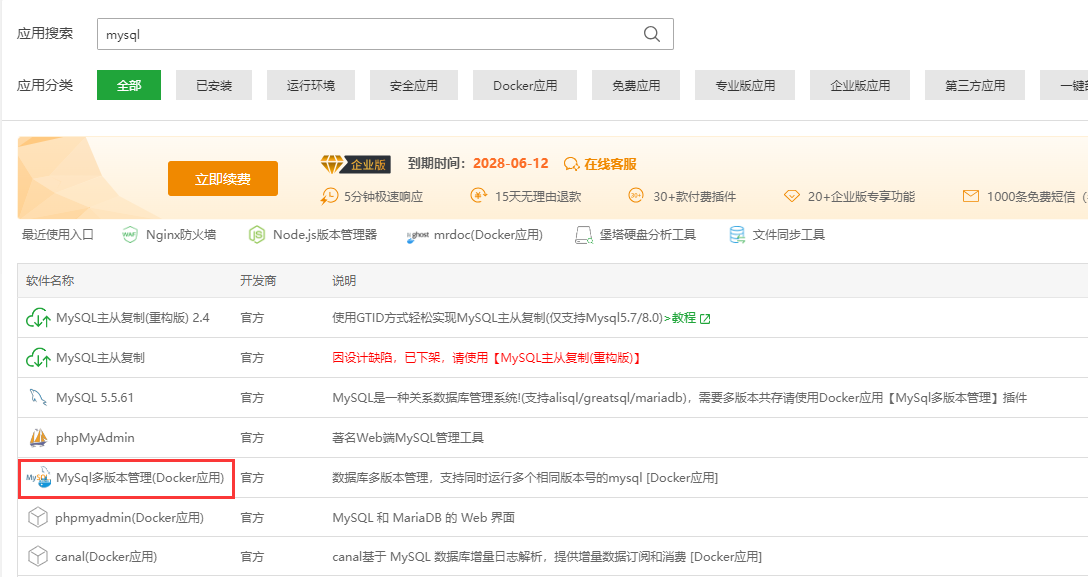Image resolution: width=1088 pixels, height=577 pixels.
Task: Open mrdoc(Docker应用) recent shortcut
Action: pyautogui.click(x=488, y=234)
